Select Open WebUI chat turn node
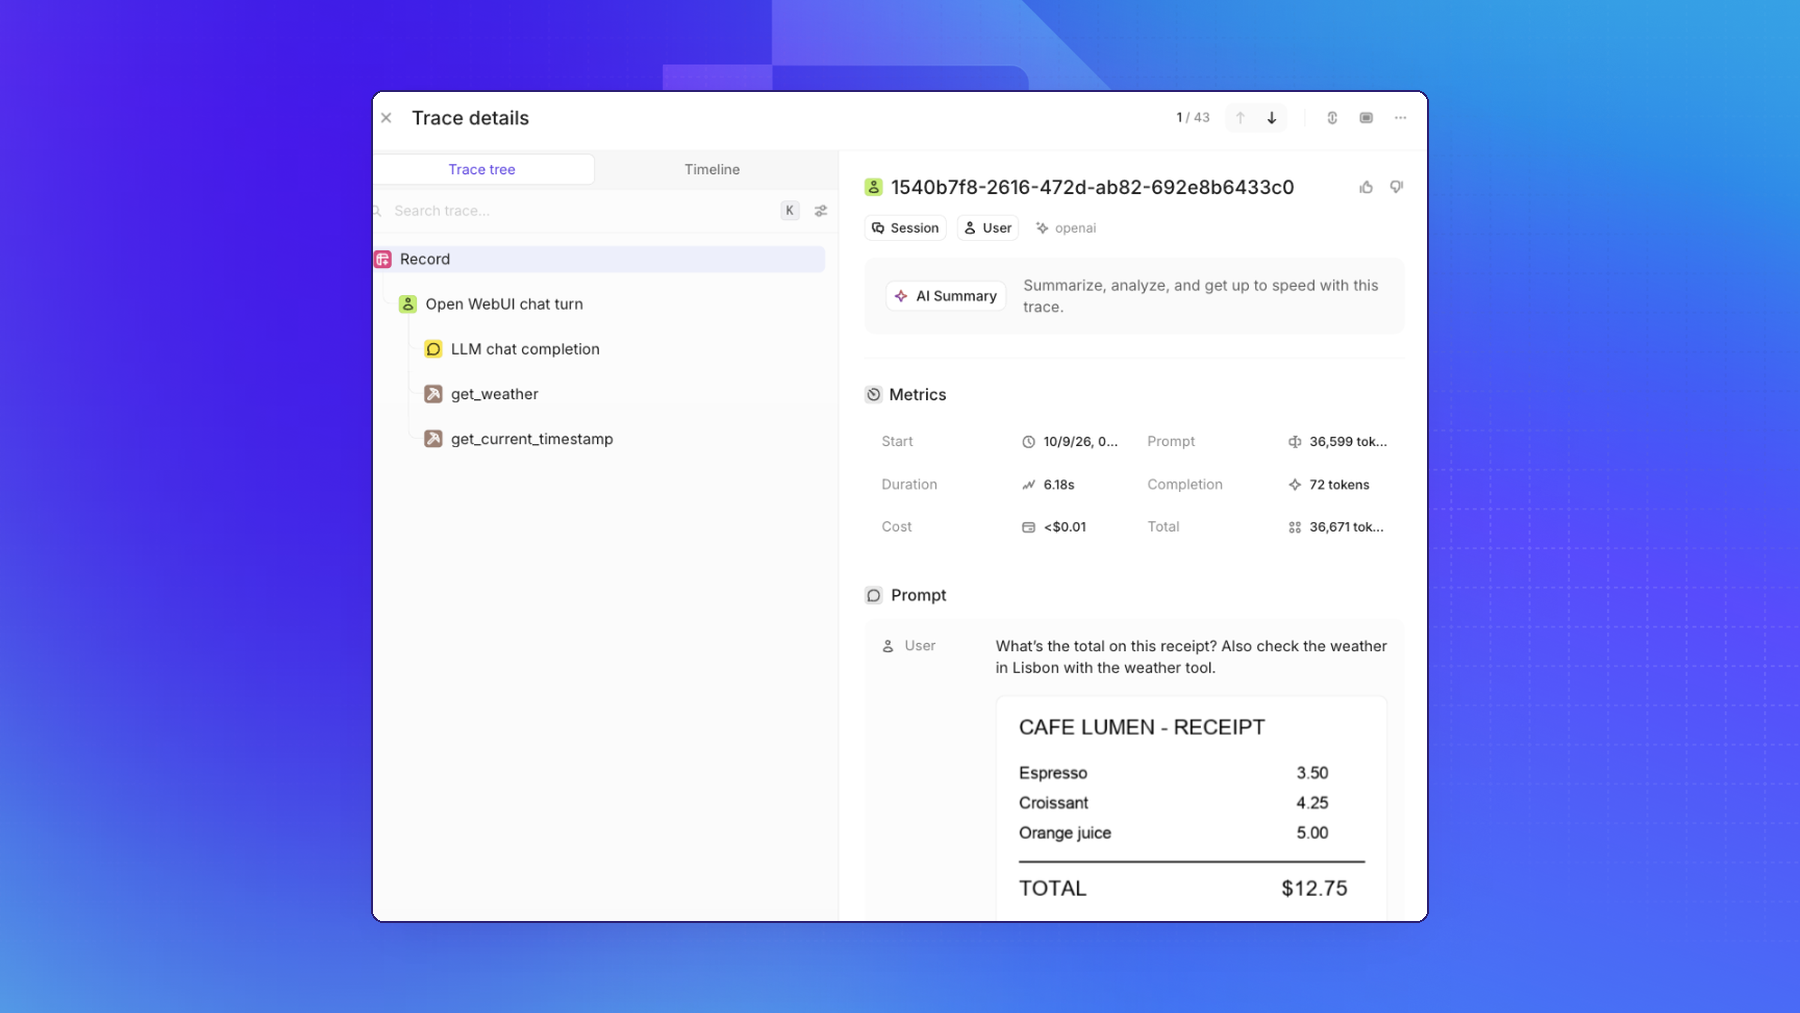Image resolution: width=1800 pixels, height=1013 pixels. click(504, 304)
